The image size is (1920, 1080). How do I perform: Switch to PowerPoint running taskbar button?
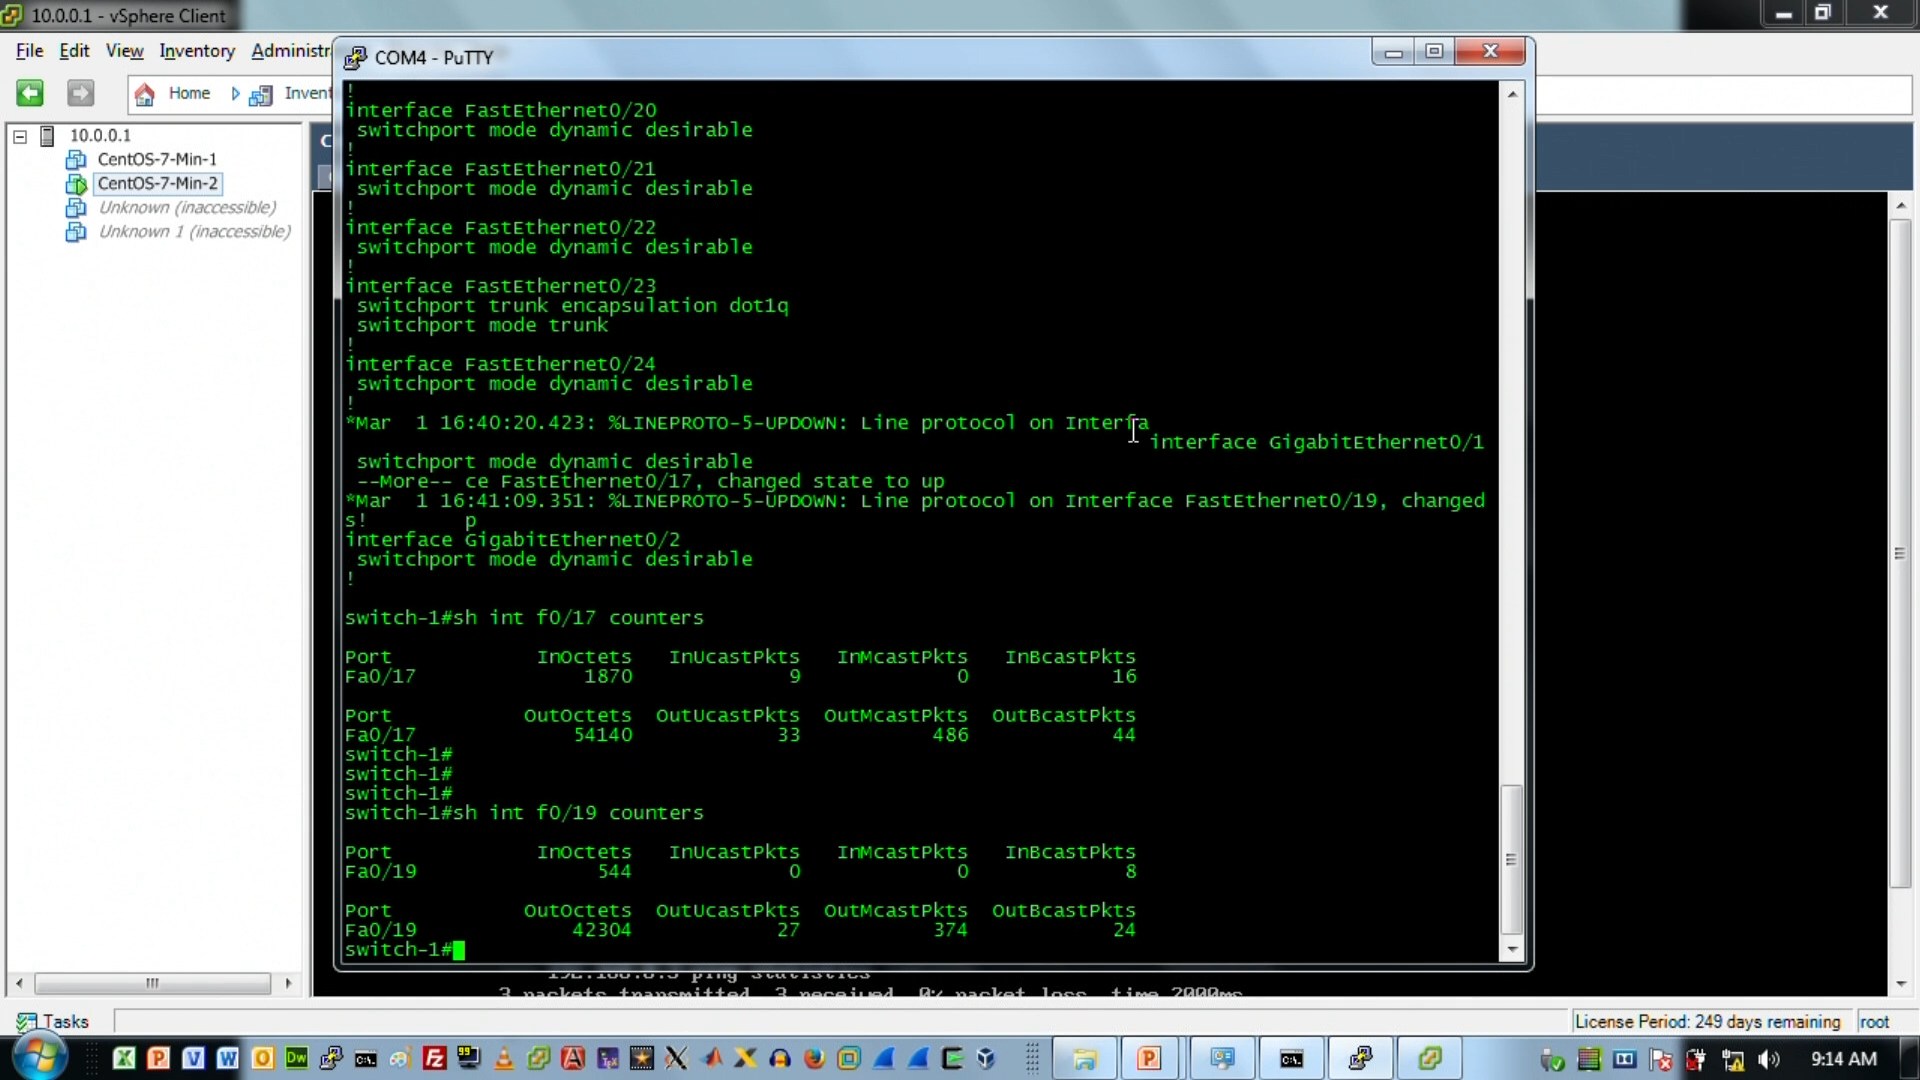(x=1149, y=1058)
